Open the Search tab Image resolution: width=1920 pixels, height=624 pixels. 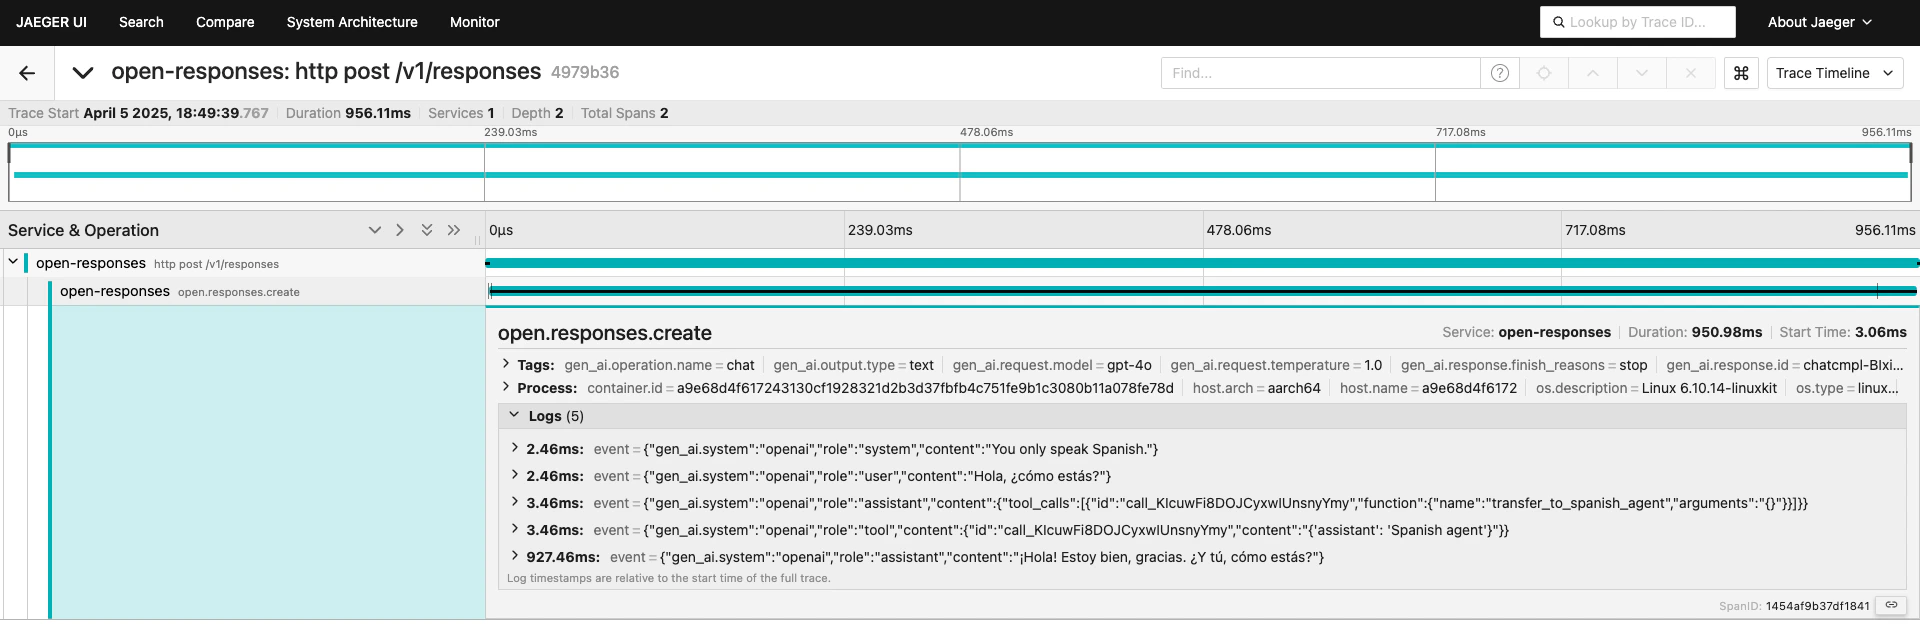(141, 22)
